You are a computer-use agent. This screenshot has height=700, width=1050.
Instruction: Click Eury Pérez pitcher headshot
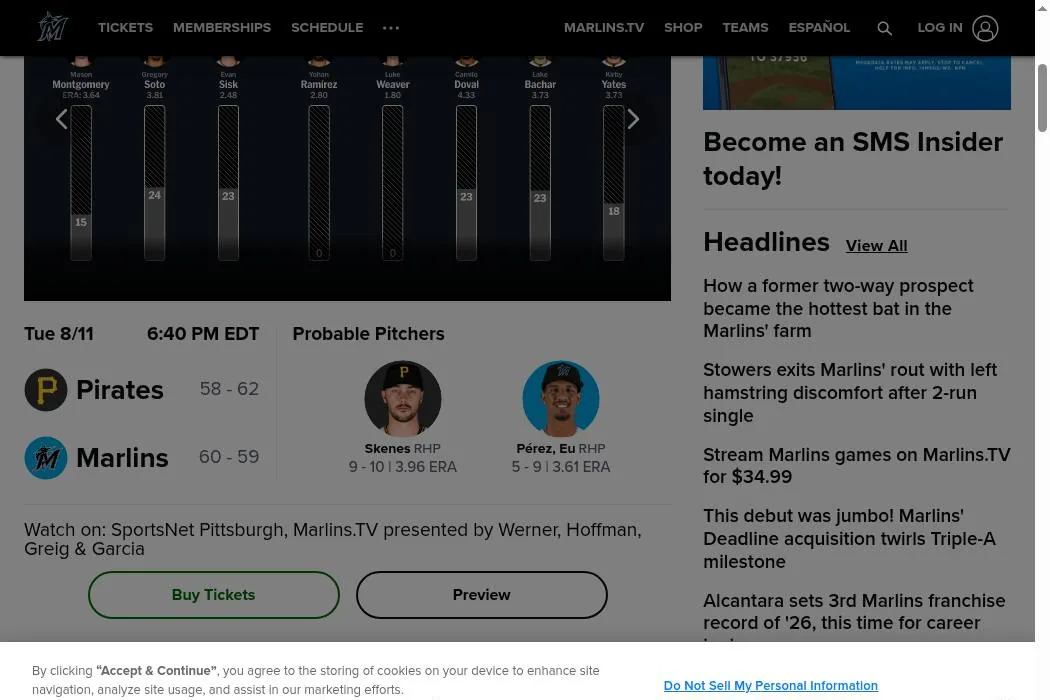[560, 399]
